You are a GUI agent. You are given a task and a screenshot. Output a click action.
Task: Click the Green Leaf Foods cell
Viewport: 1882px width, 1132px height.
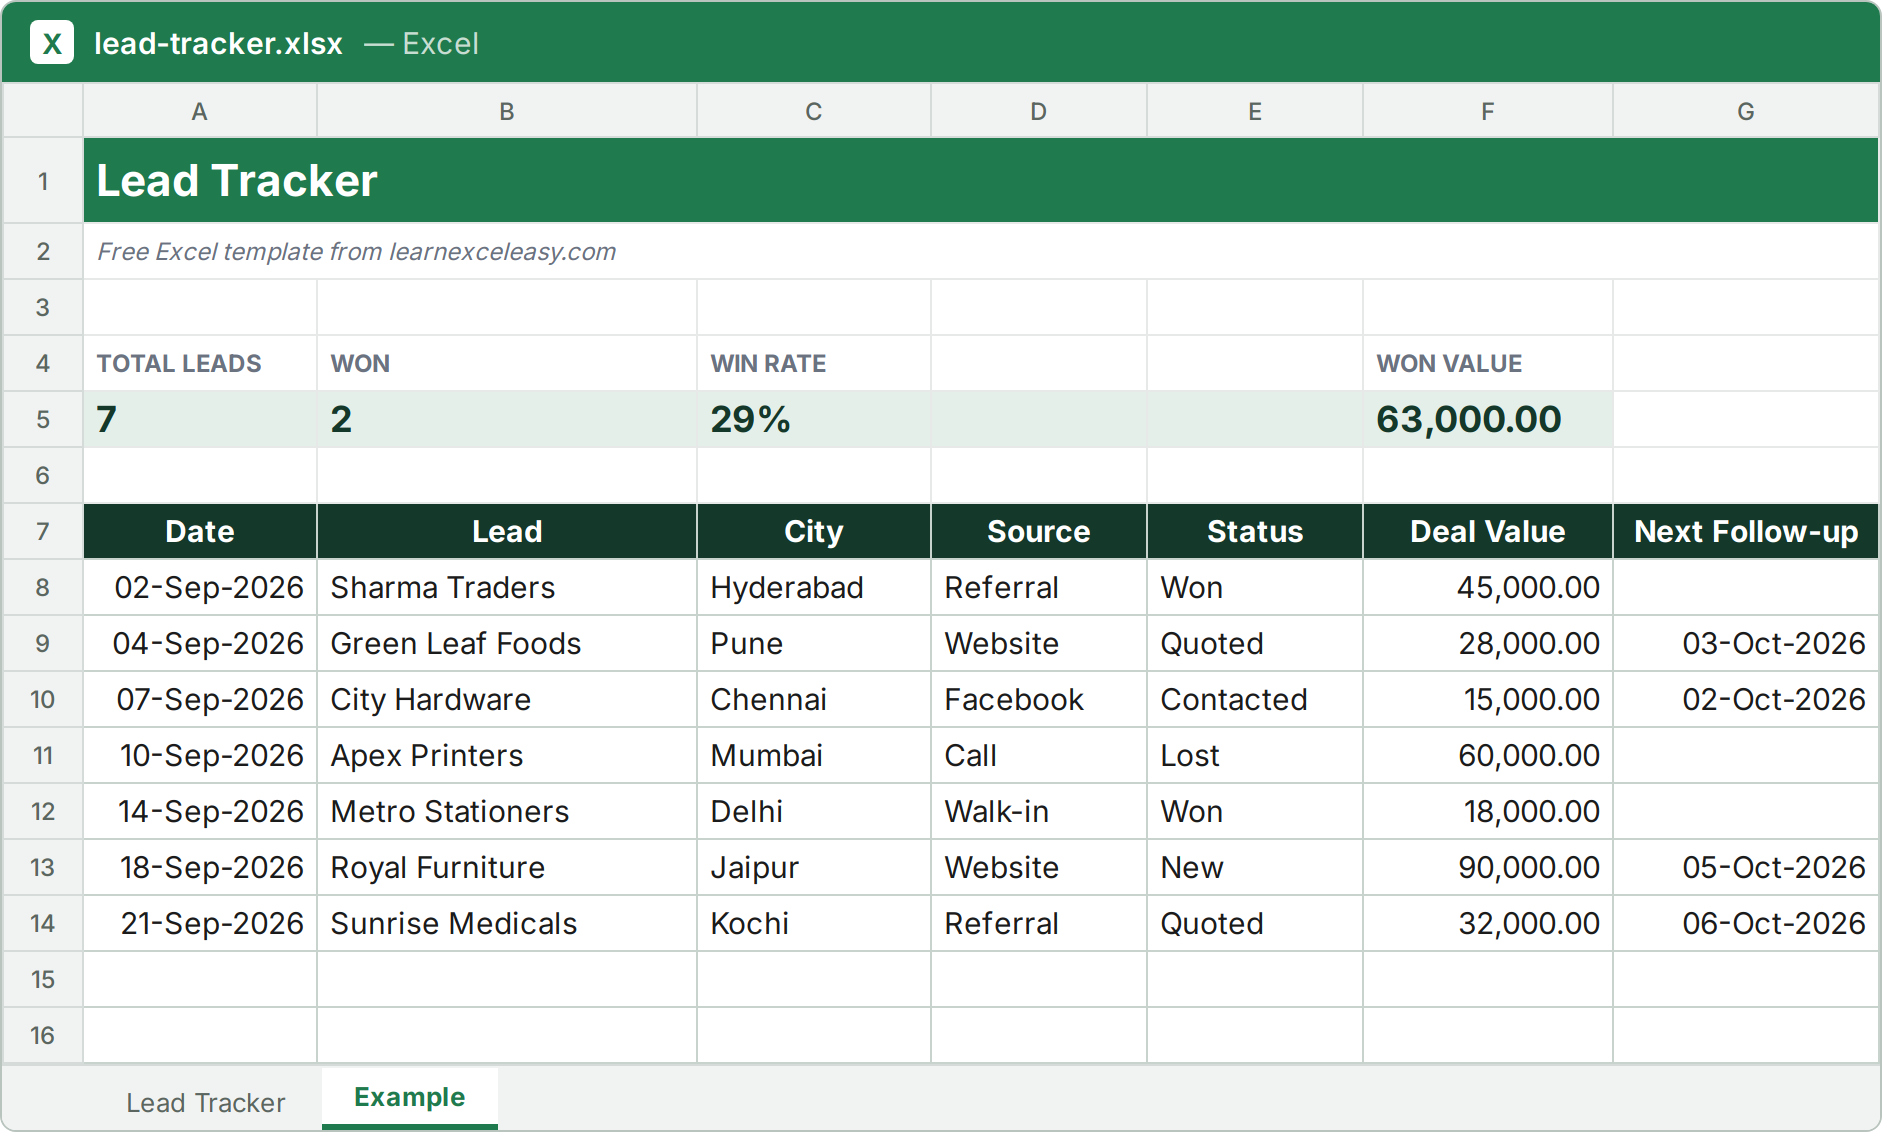[x=507, y=643]
